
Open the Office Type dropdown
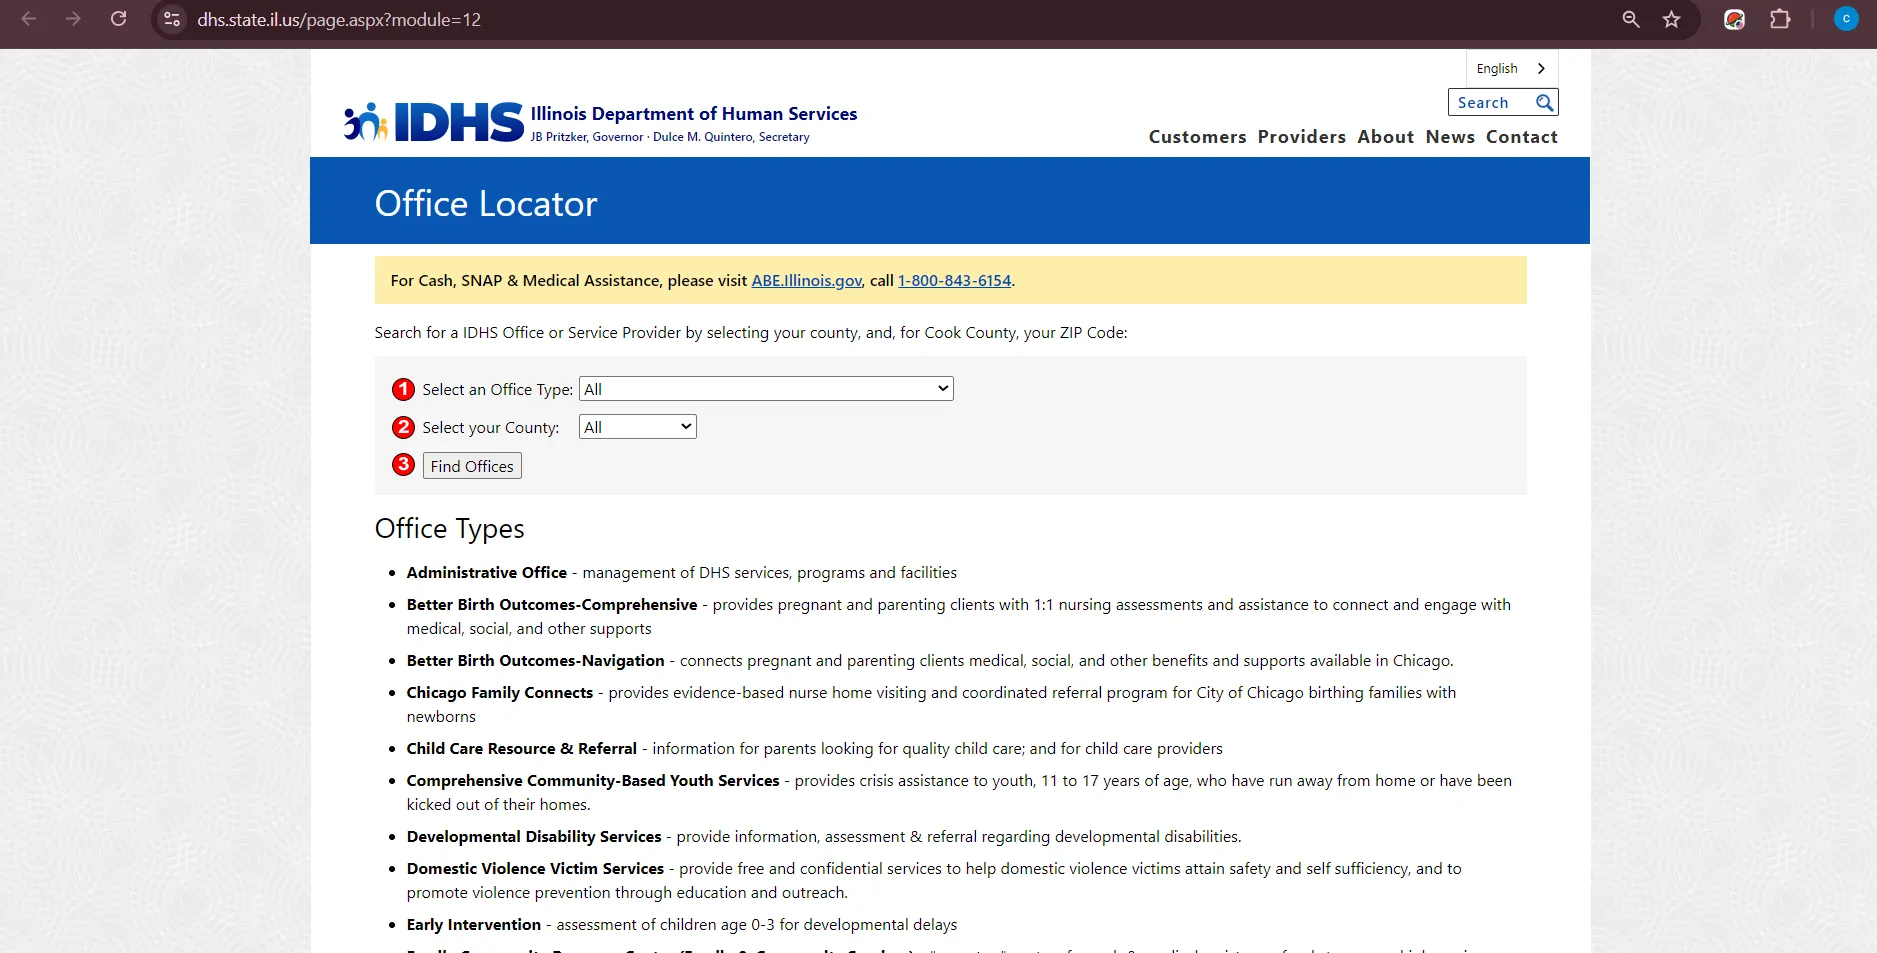pyautogui.click(x=766, y=389)
